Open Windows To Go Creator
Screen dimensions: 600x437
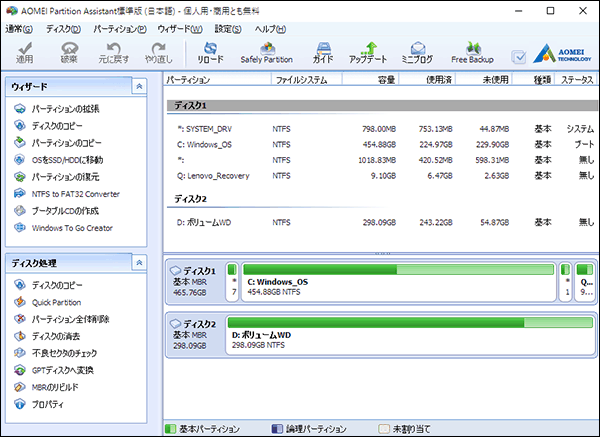(x=64, y=228)
